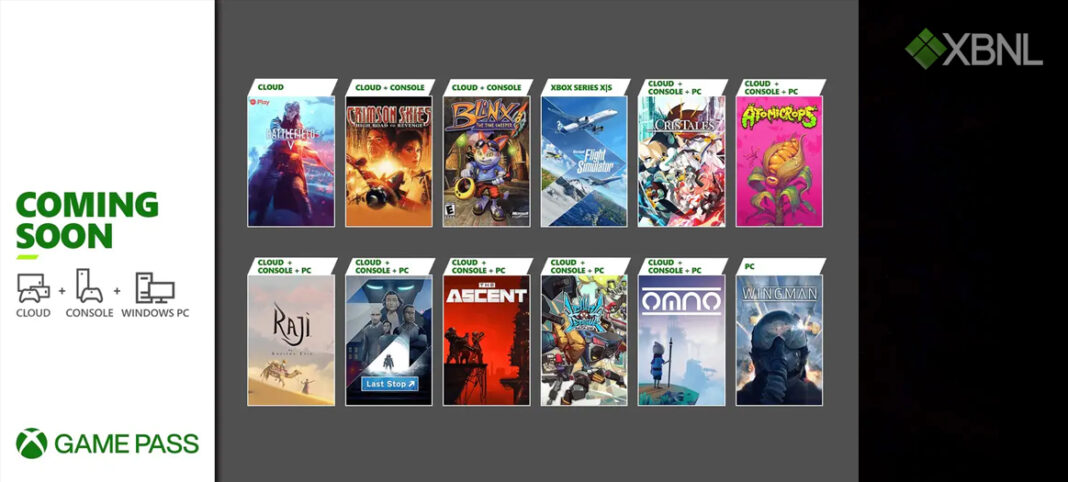This screenshot has width=1068, height=482.
Task: Click the XBNL green diamond logo
Action: pos(925,48)
